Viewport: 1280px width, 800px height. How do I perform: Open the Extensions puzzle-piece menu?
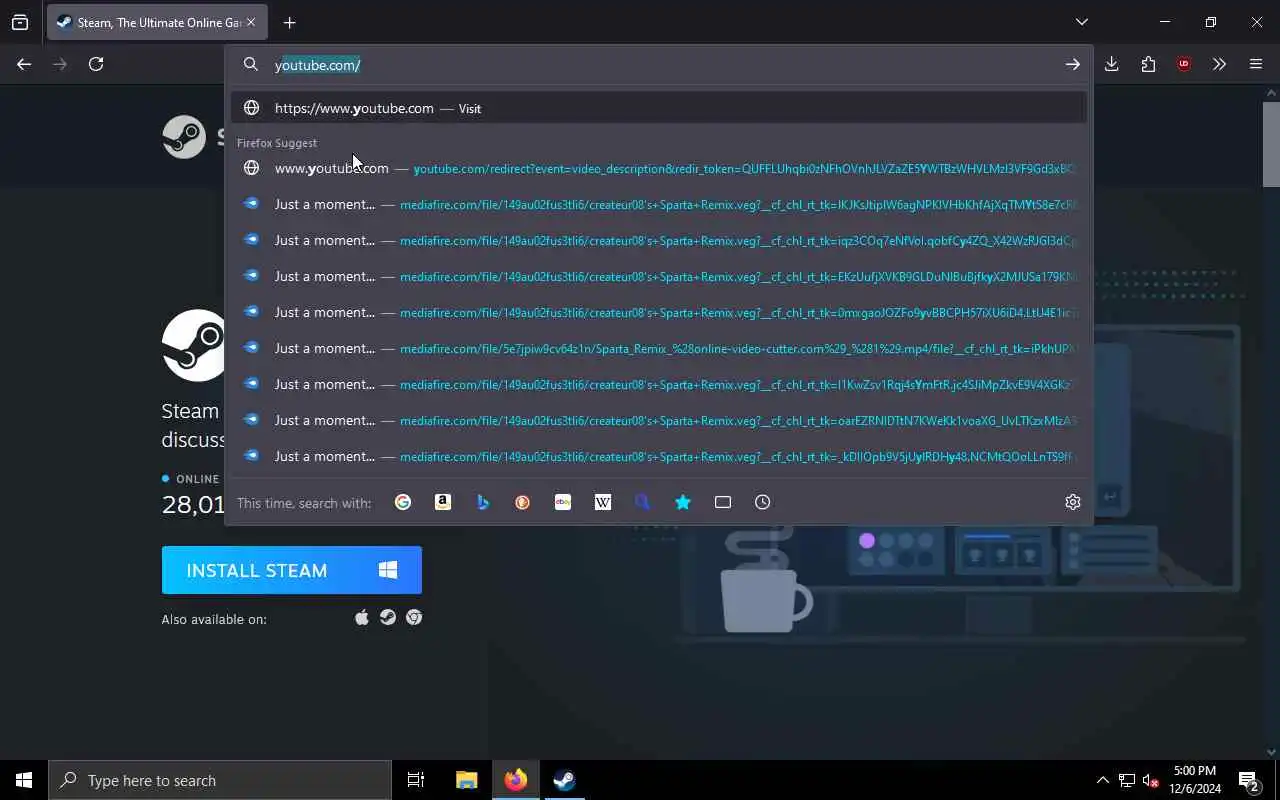pyautogui.click(x=1148, y=64)
